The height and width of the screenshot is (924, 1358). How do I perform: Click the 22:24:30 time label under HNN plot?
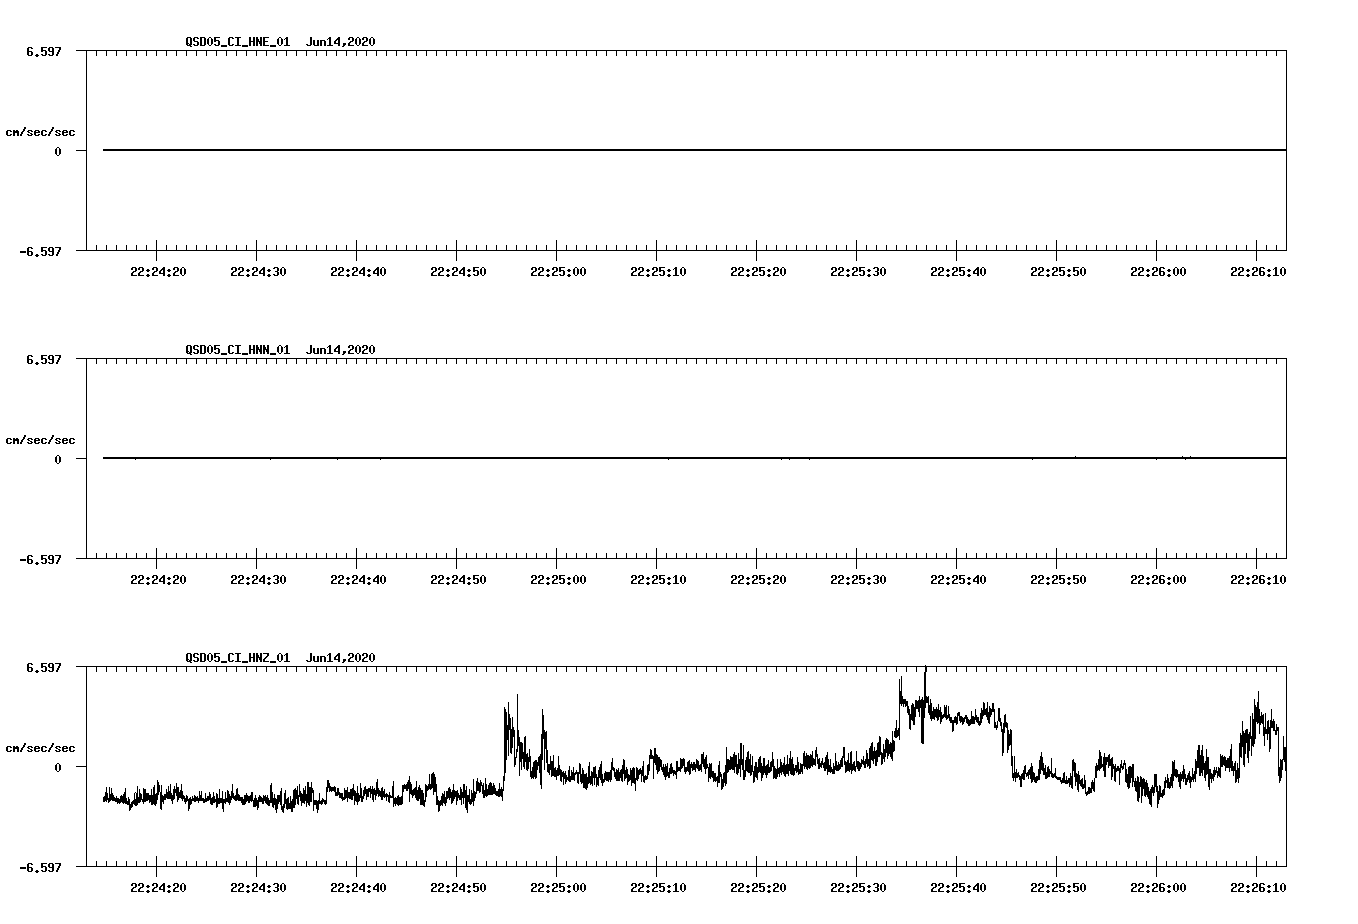pyautogui.click(x=258, y=579)
